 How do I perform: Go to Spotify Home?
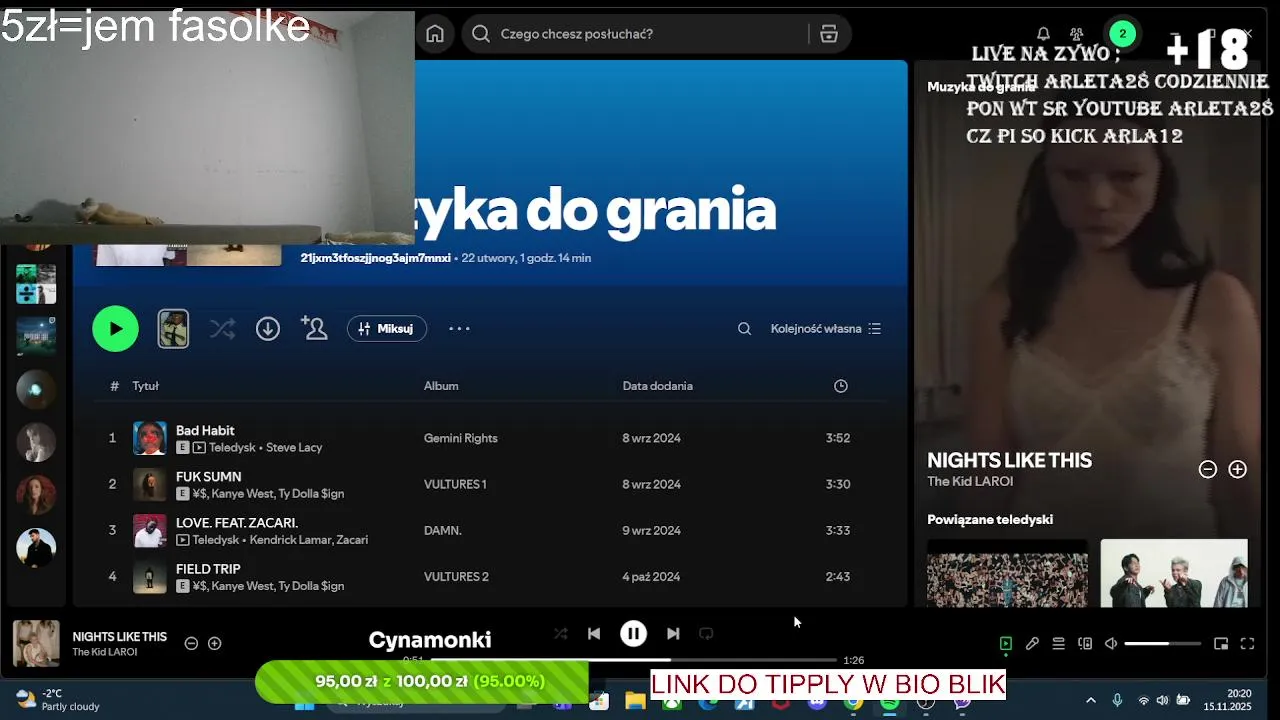click(x=435, y=34)
